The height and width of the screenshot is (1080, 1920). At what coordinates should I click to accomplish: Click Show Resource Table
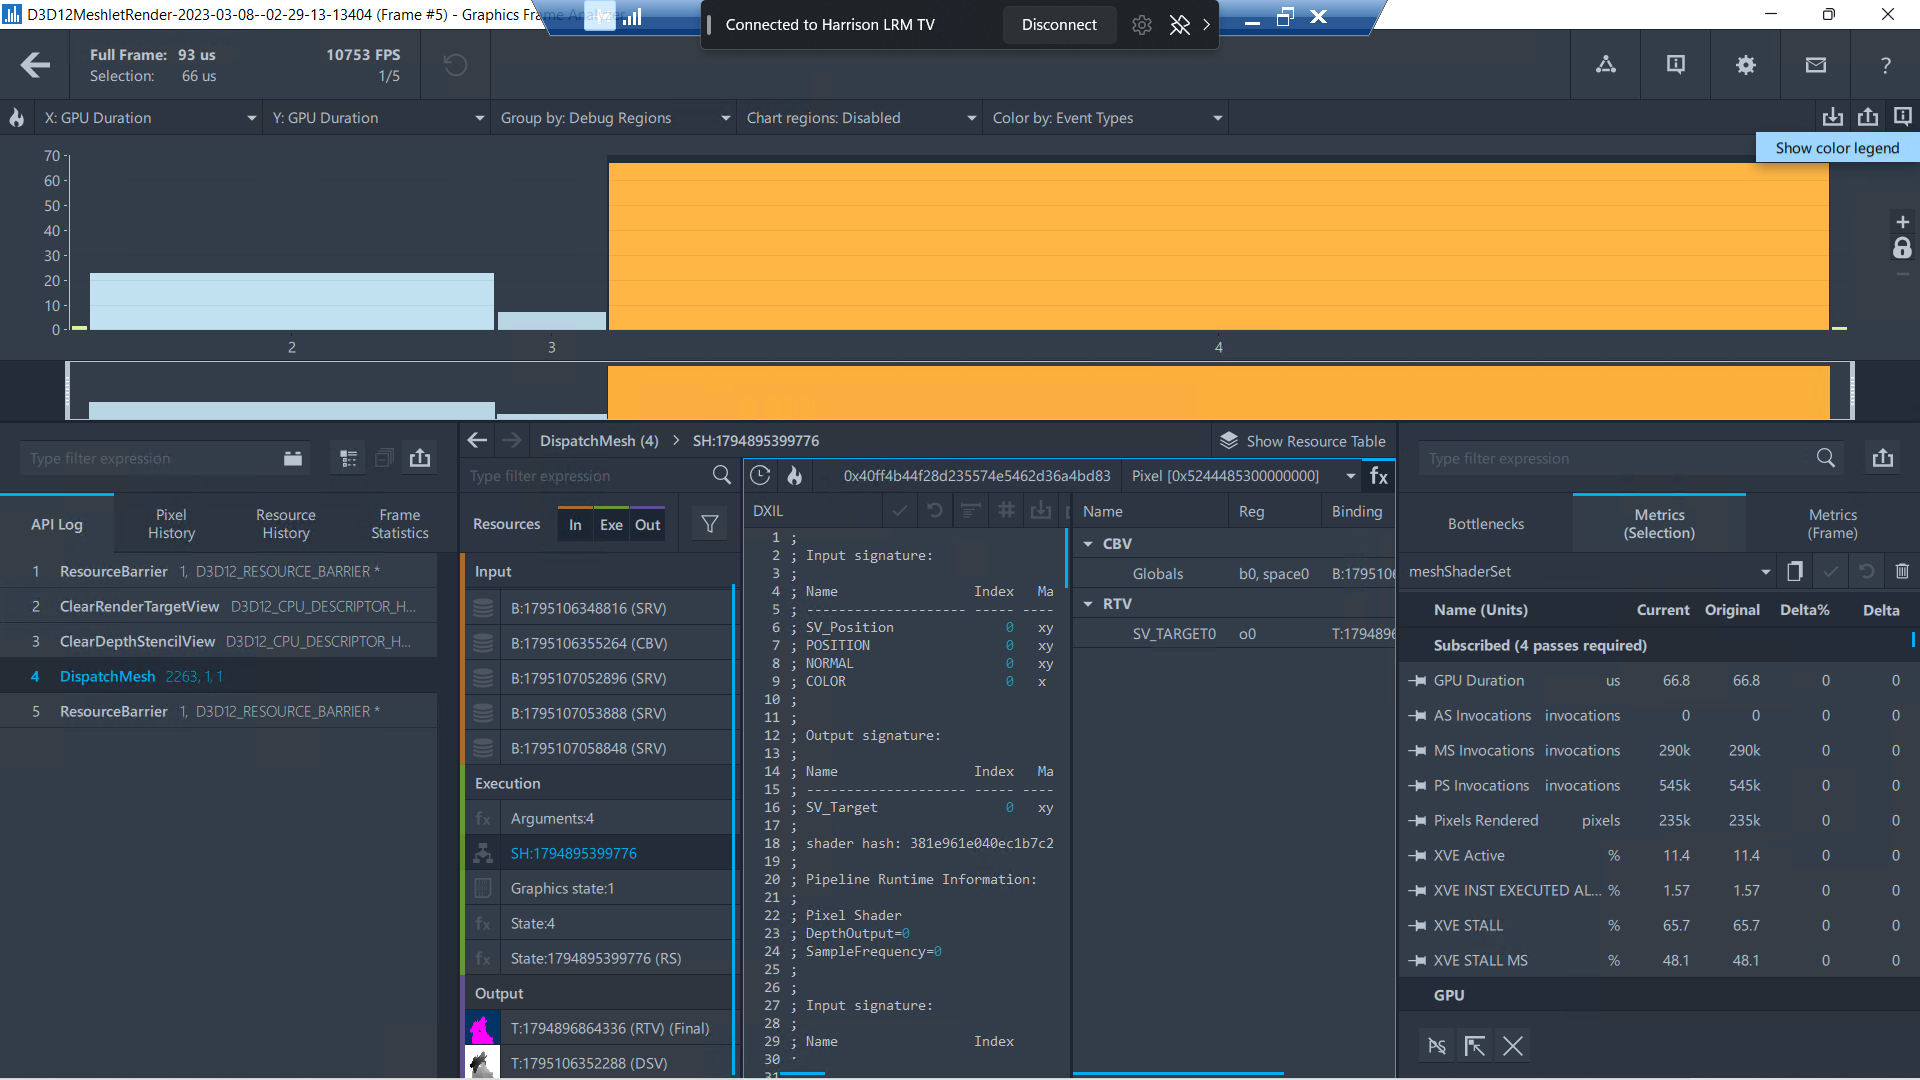1303,441
